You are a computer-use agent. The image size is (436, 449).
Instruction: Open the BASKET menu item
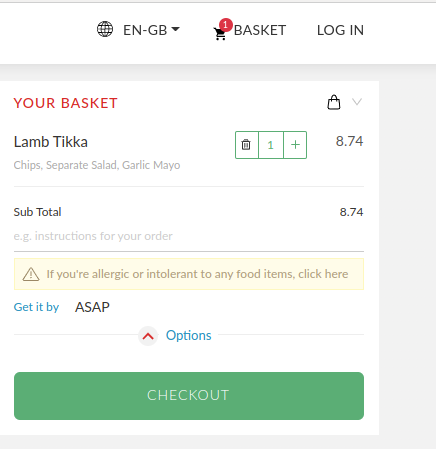pyautogui.click(x=260, y=30)
